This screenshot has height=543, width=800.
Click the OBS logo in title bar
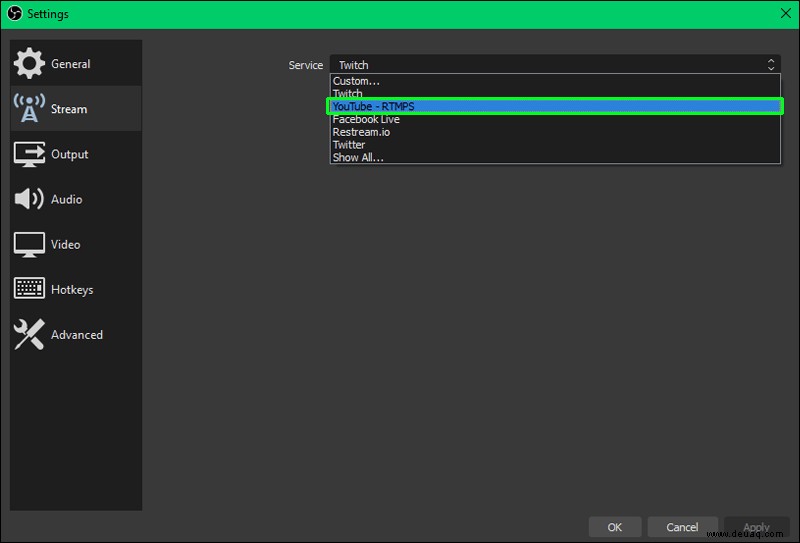pos(14,13)
